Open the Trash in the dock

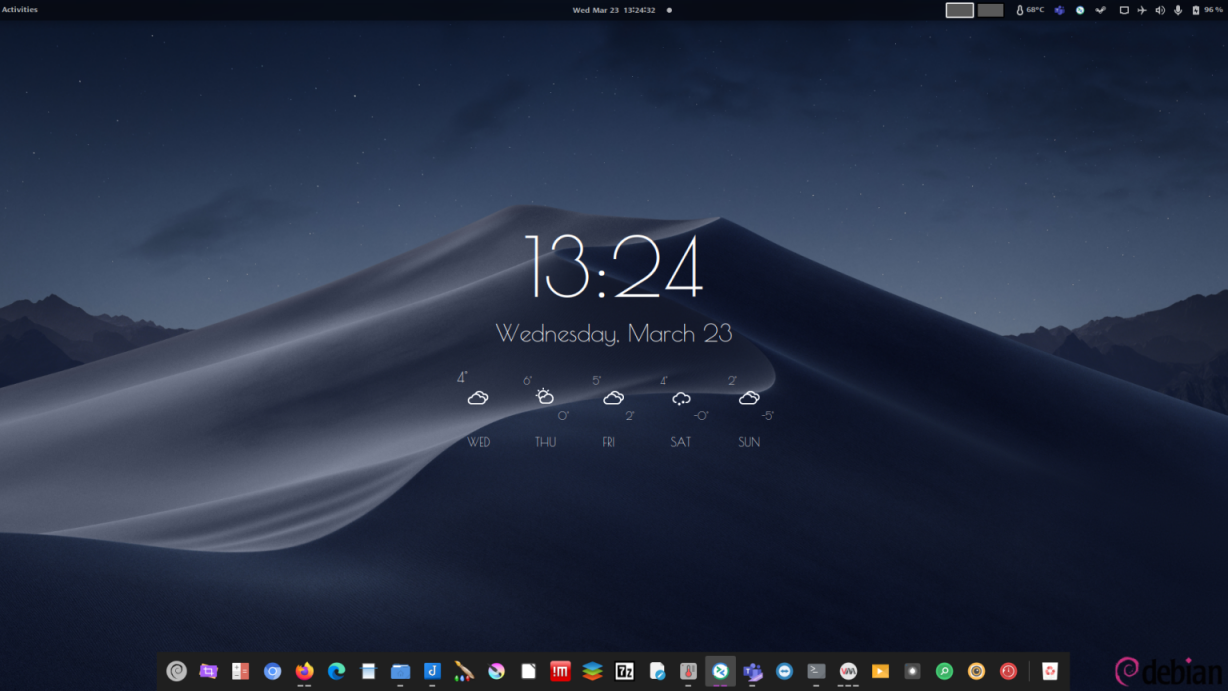1049,671
